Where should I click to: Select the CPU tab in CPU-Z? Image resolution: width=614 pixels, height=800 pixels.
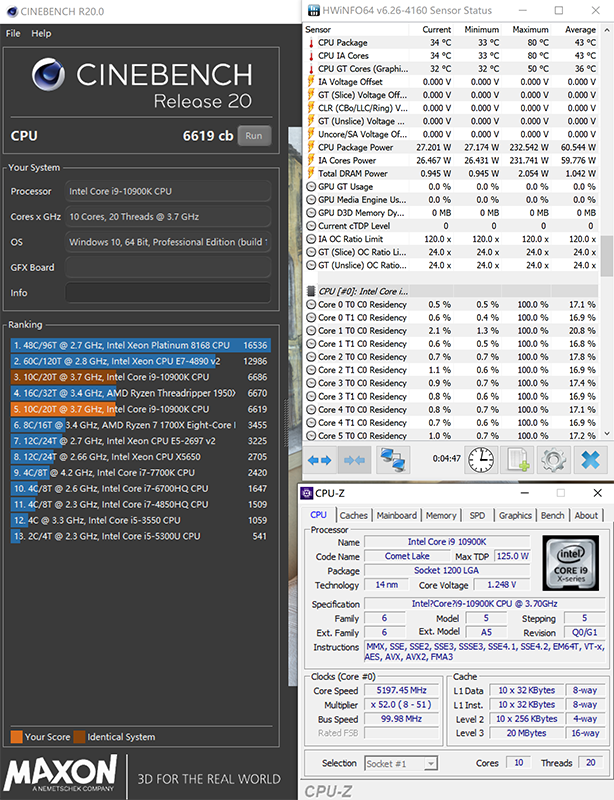coord(318,515)
